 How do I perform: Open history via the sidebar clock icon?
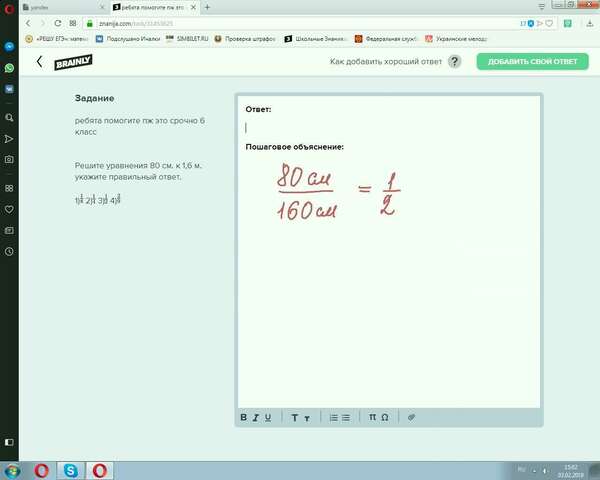point(9,251)
